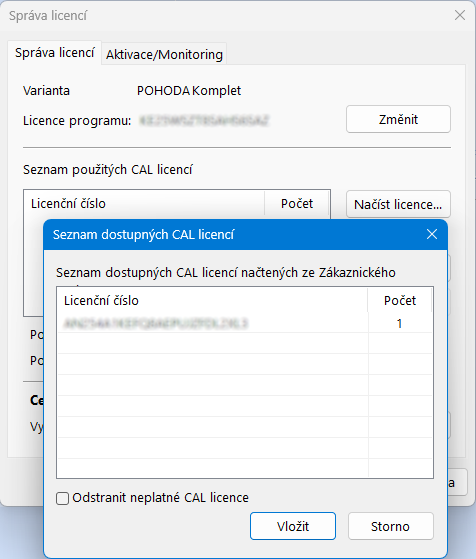Screen dimensions: 476x559
Task: Click the Změnit button
Action: pos(398,119)
